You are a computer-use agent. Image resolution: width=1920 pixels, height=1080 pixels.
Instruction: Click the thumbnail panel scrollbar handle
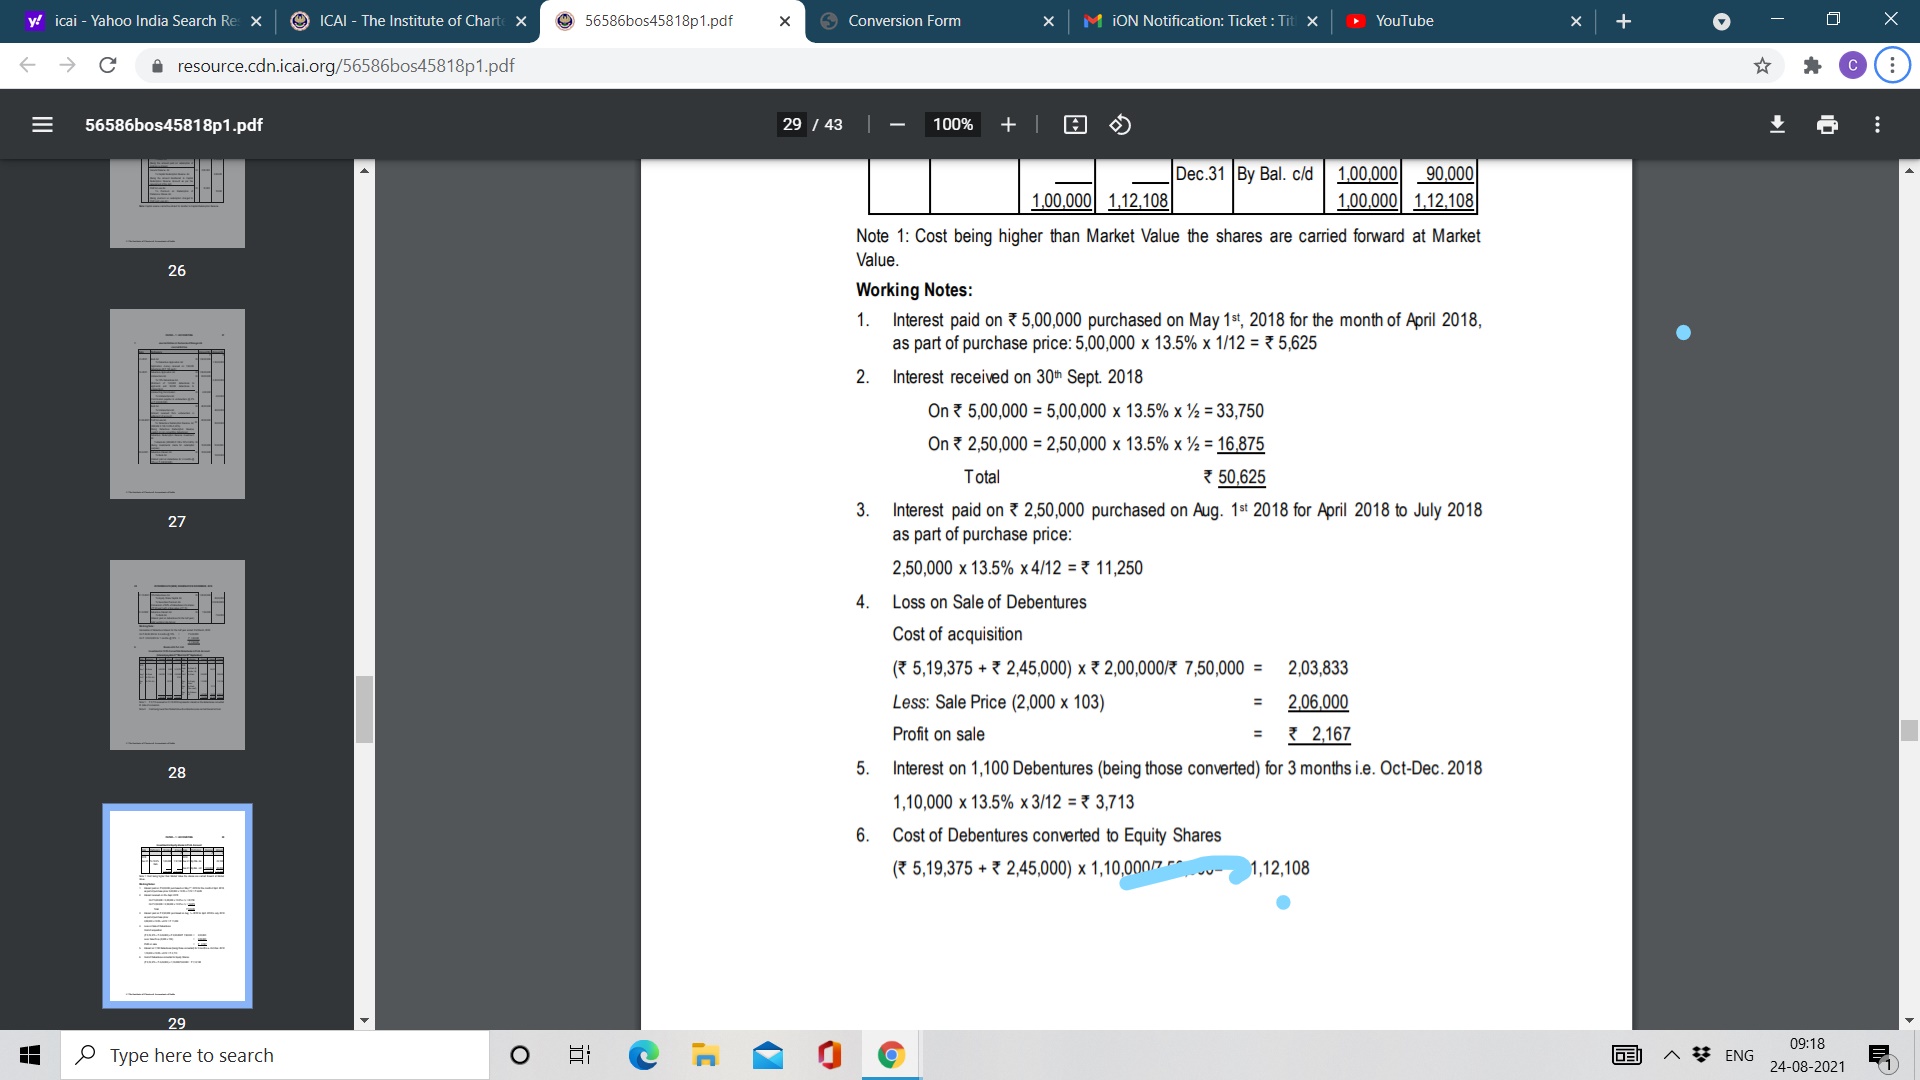tap(364, 710)
